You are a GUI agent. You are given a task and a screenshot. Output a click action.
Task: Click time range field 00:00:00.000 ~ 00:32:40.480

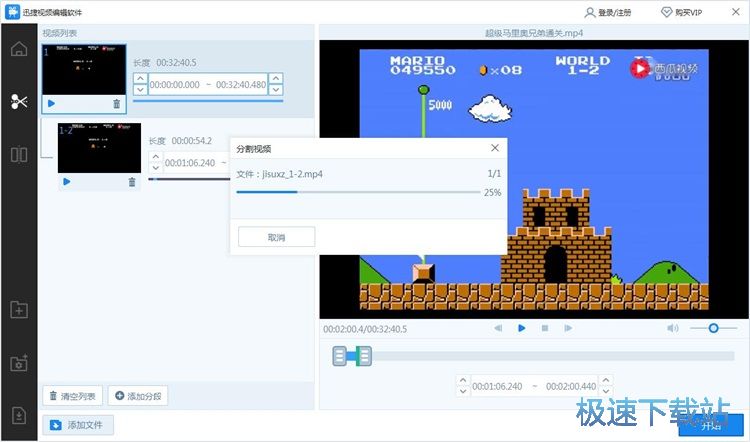(208, 84)
